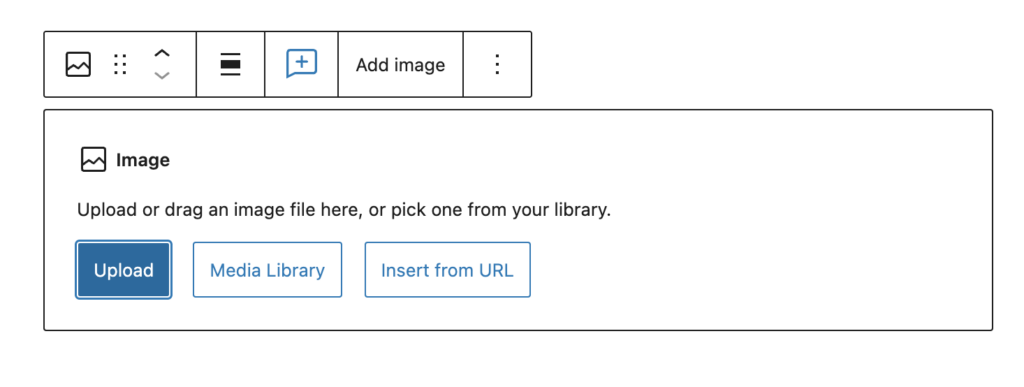Viewport: 1024px width, 387px height.
Task: Open the three-dot block options menu
Action: click(x=497, y=65)
